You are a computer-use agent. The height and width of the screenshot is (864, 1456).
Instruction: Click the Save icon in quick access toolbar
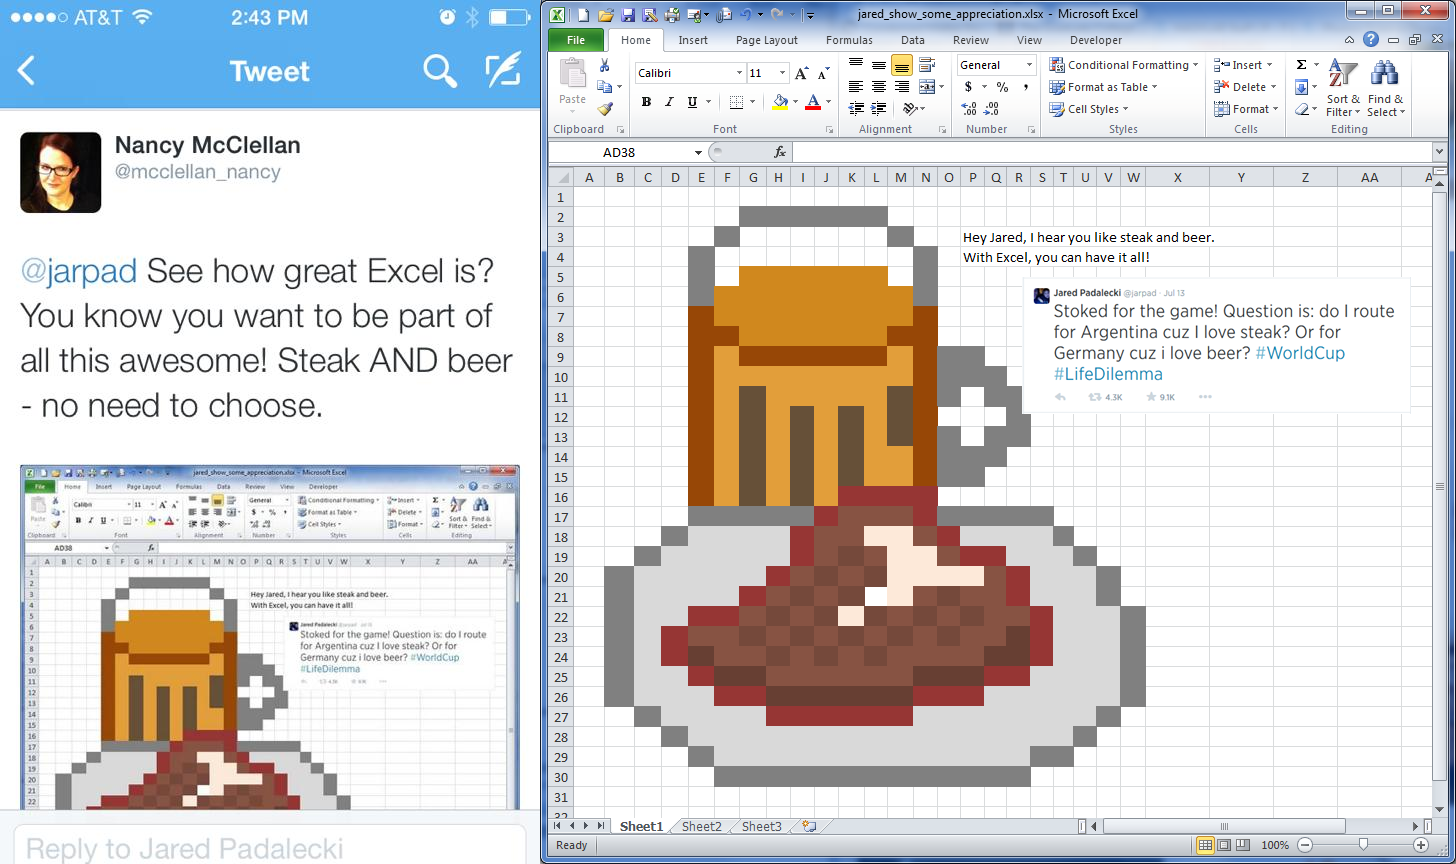click(x=628, y=15)
